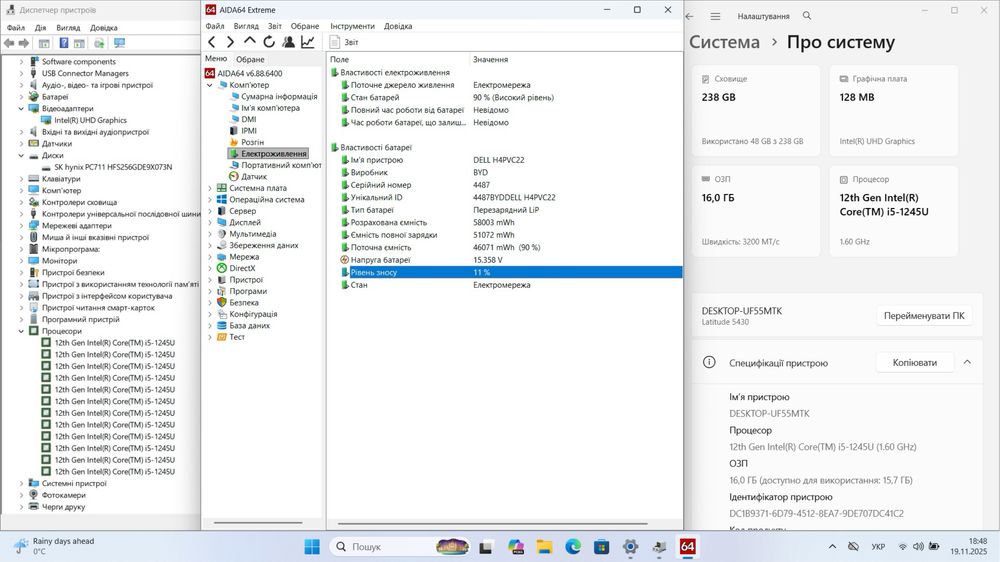This screenshot has height=562, width=1000.
Task: Open AIDA64 Звіт menu
Action: [x=275, y=26]
